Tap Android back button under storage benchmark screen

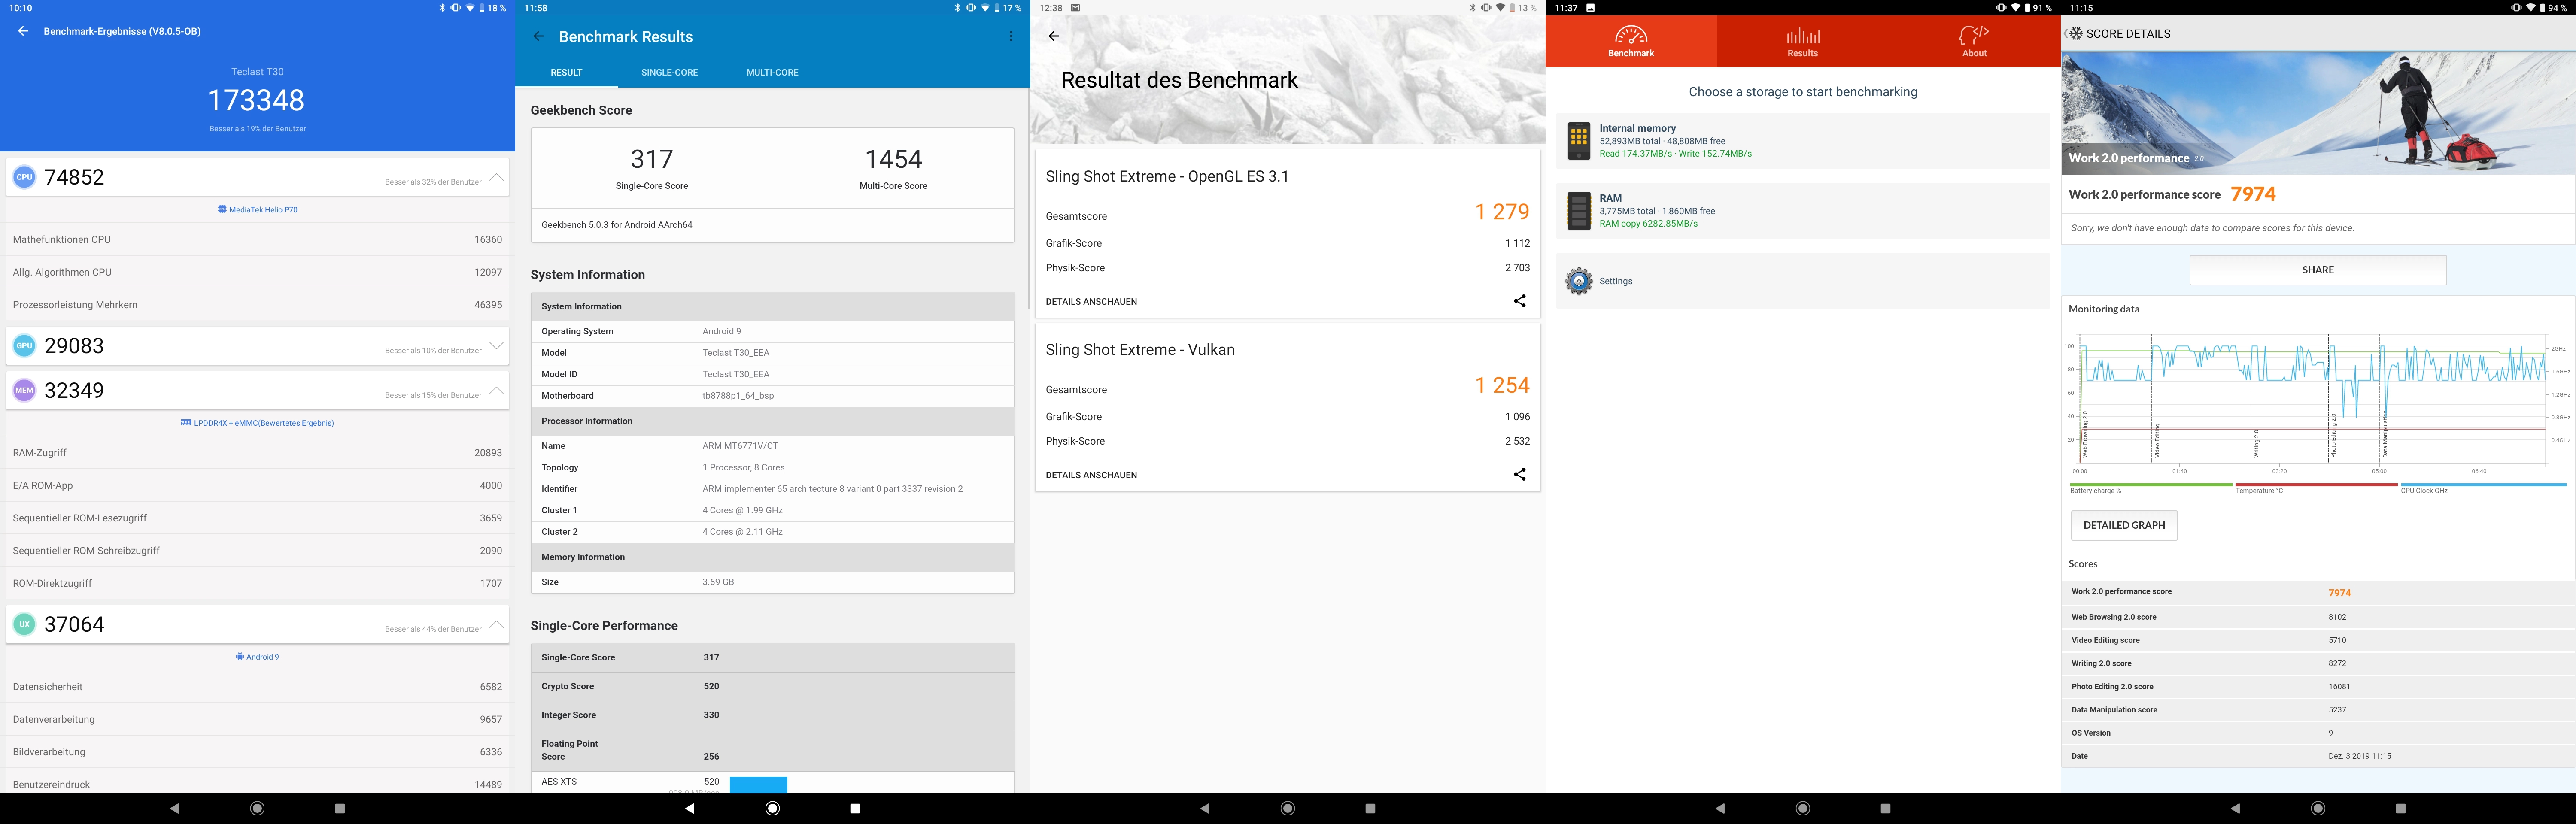[x=1720, y=808]
